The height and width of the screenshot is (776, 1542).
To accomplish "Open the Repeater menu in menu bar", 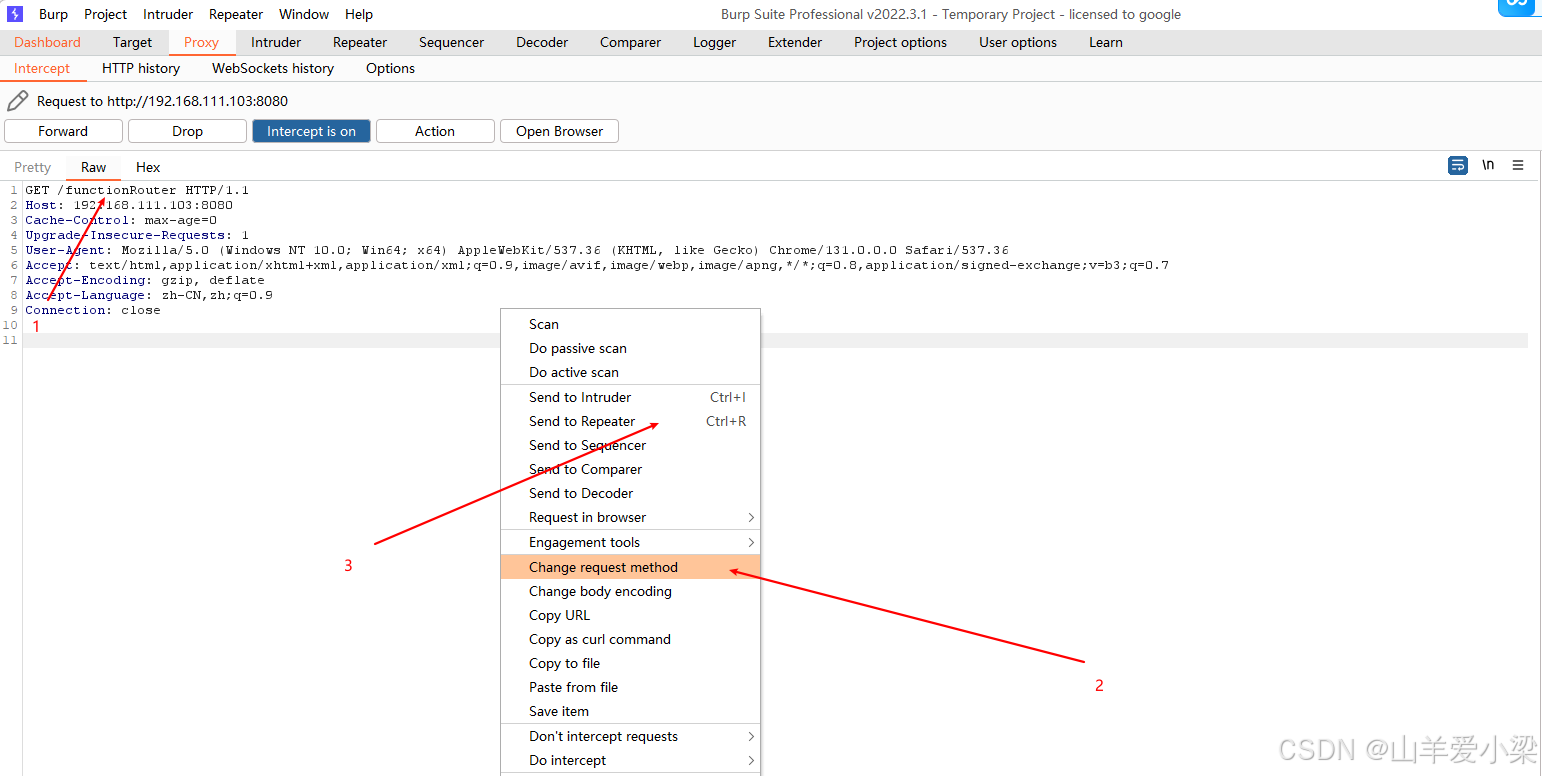I will click(236, 14).
